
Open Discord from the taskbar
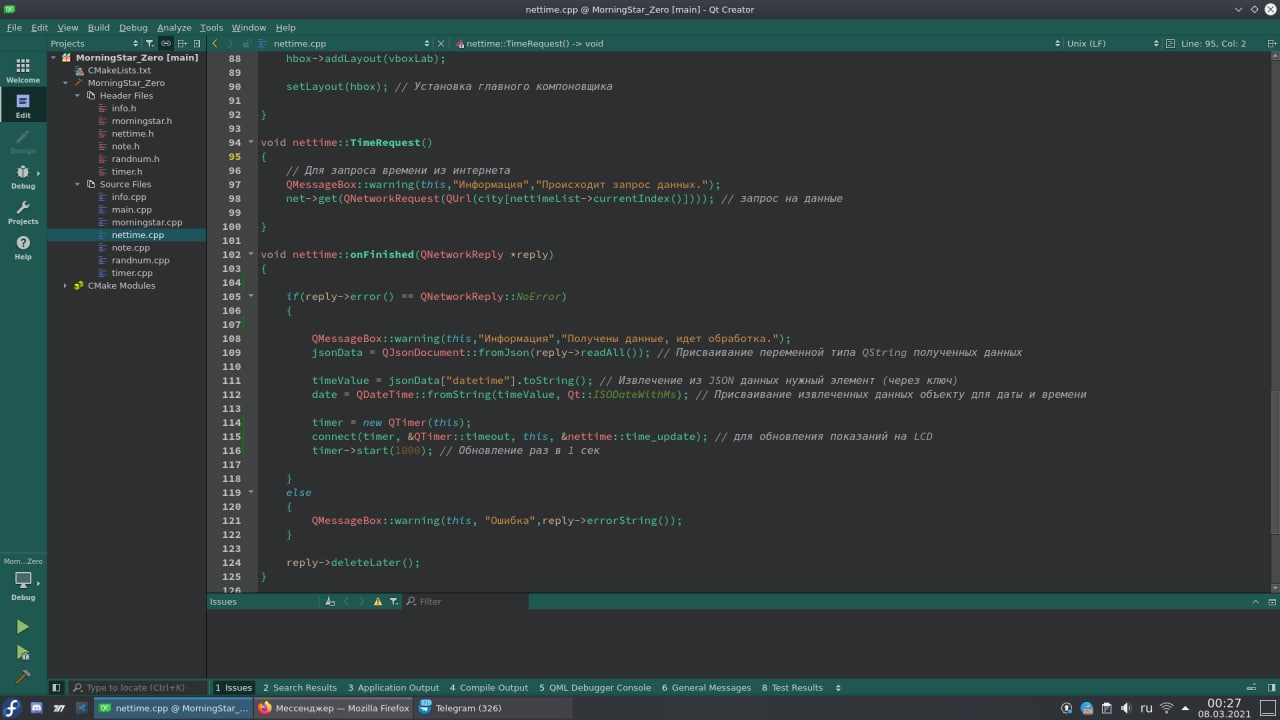pos(37,708)
